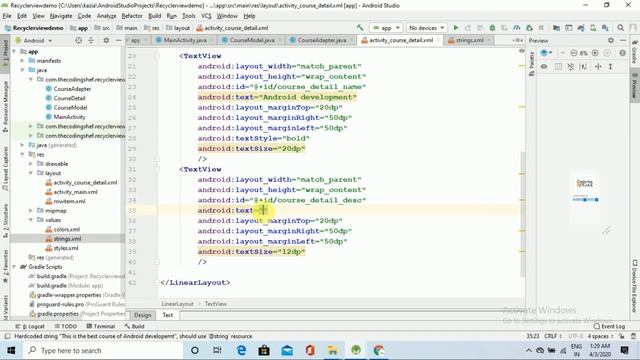The width and height of the screenshot is (640, 360).
Task: Open the Android project view dropdown
Action: click(34, 40)
